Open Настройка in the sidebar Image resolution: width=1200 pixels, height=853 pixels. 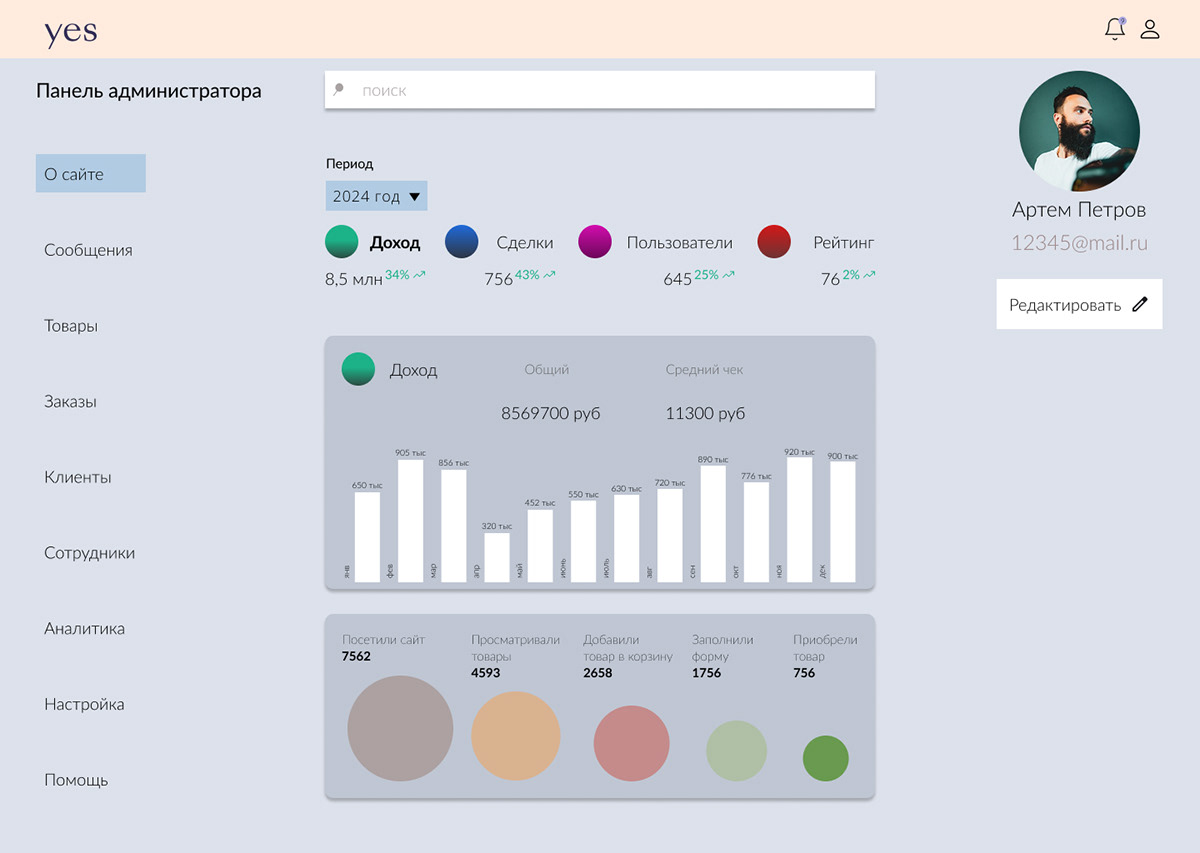click(84, 704)
